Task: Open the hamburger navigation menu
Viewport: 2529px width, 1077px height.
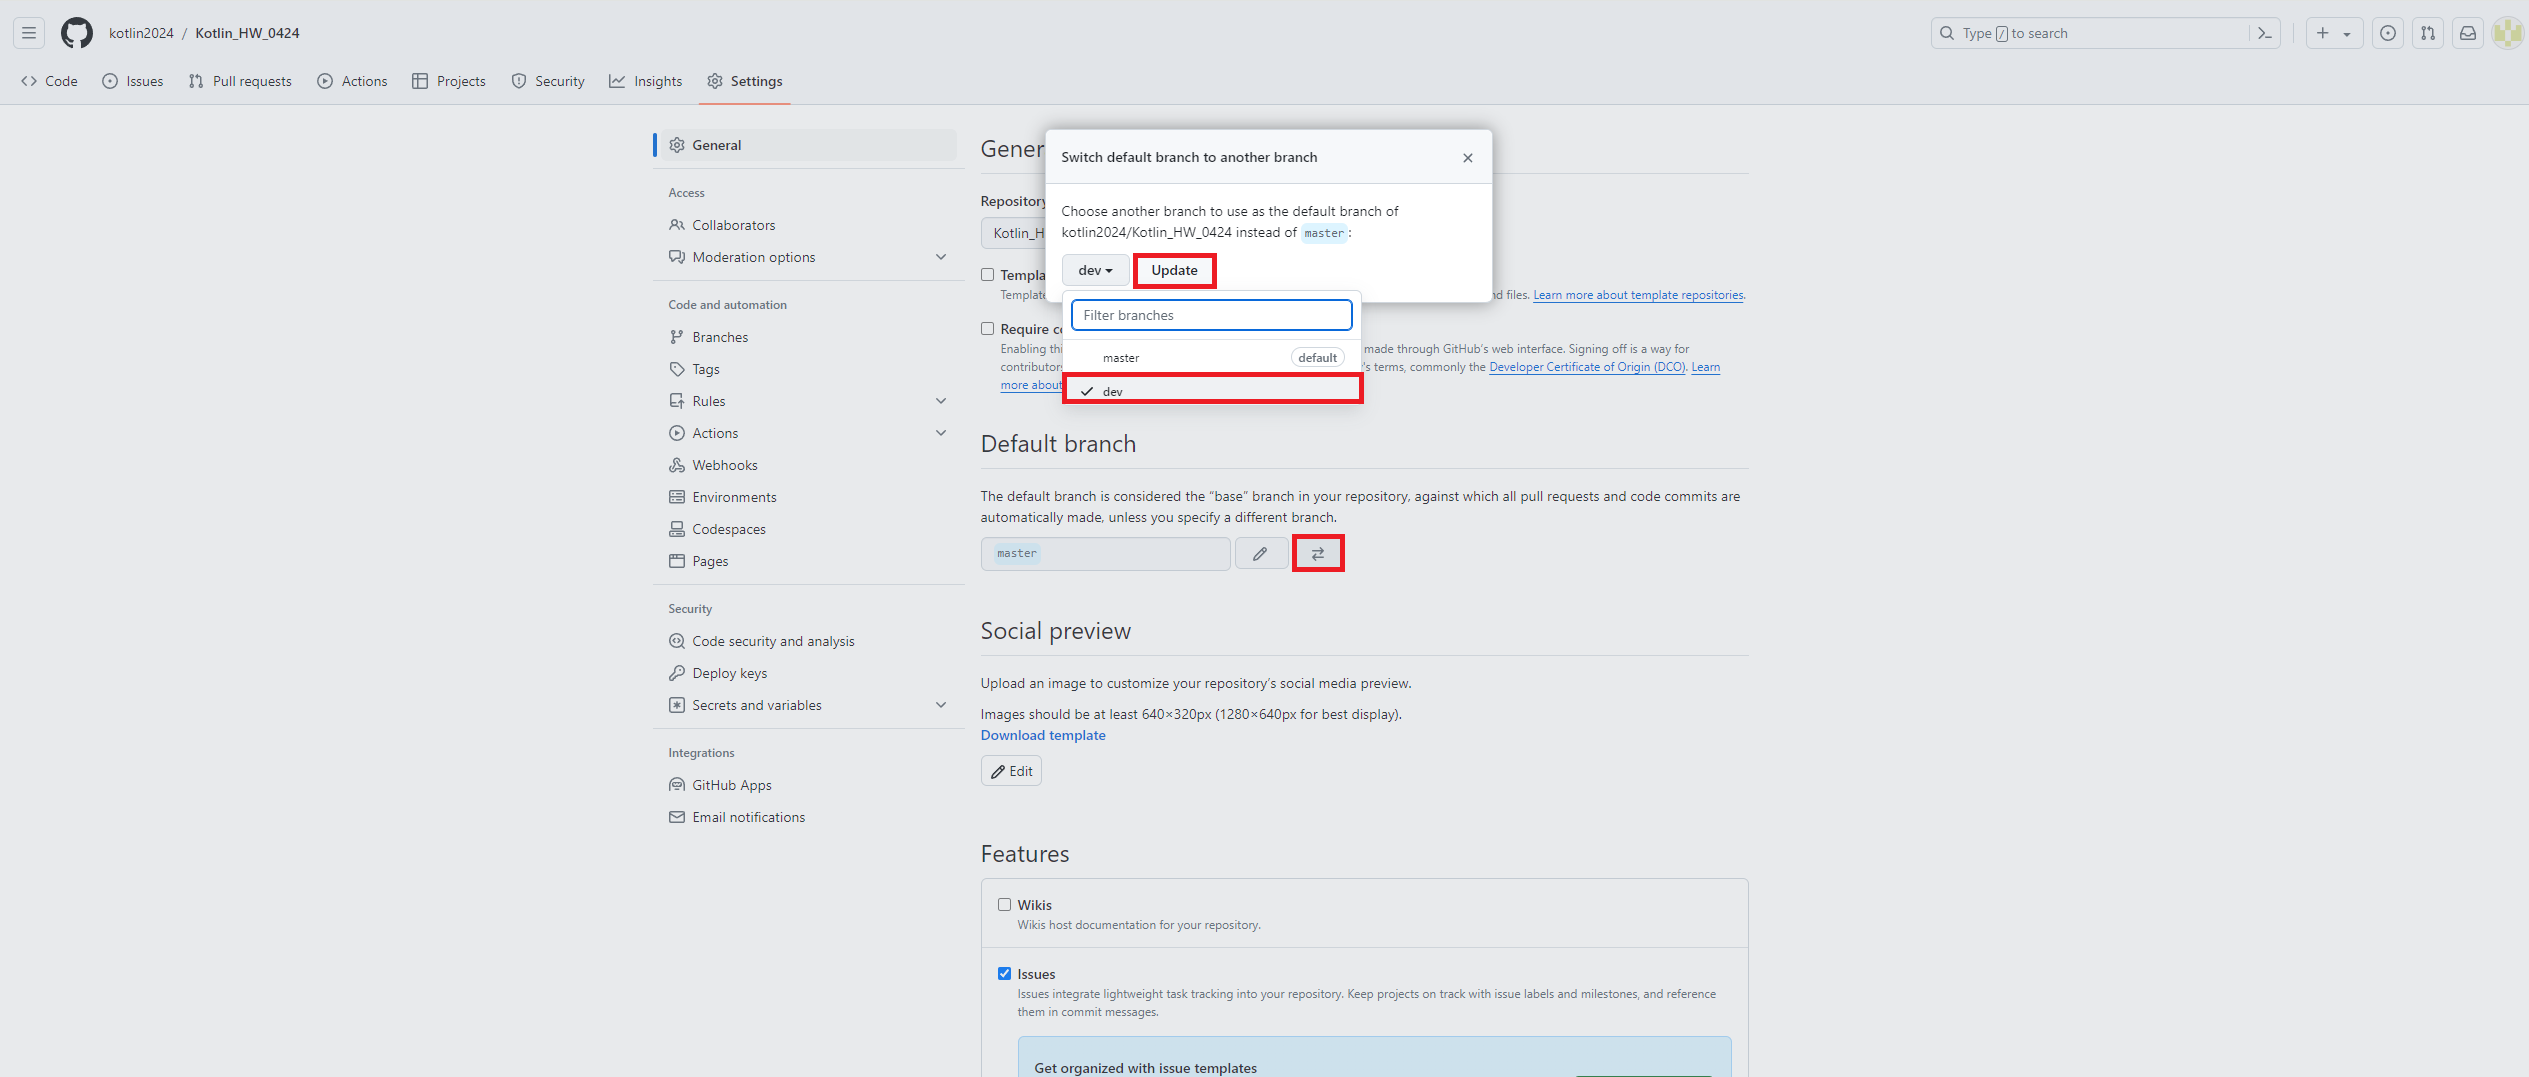Action: (x=29, y=33)
